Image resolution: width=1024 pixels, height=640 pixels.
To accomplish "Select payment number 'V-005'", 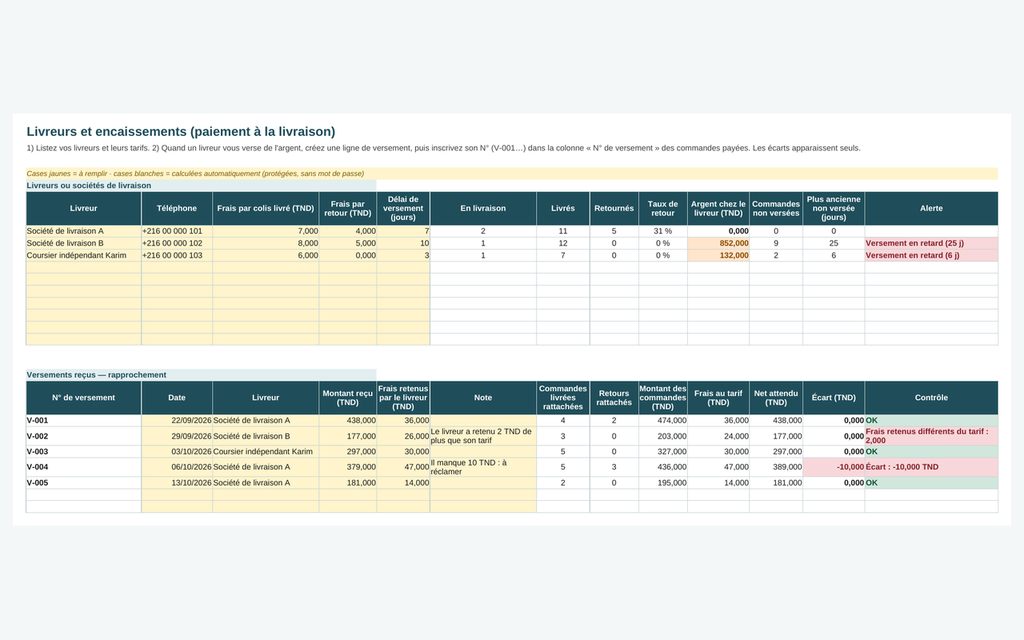I will 84,483.
